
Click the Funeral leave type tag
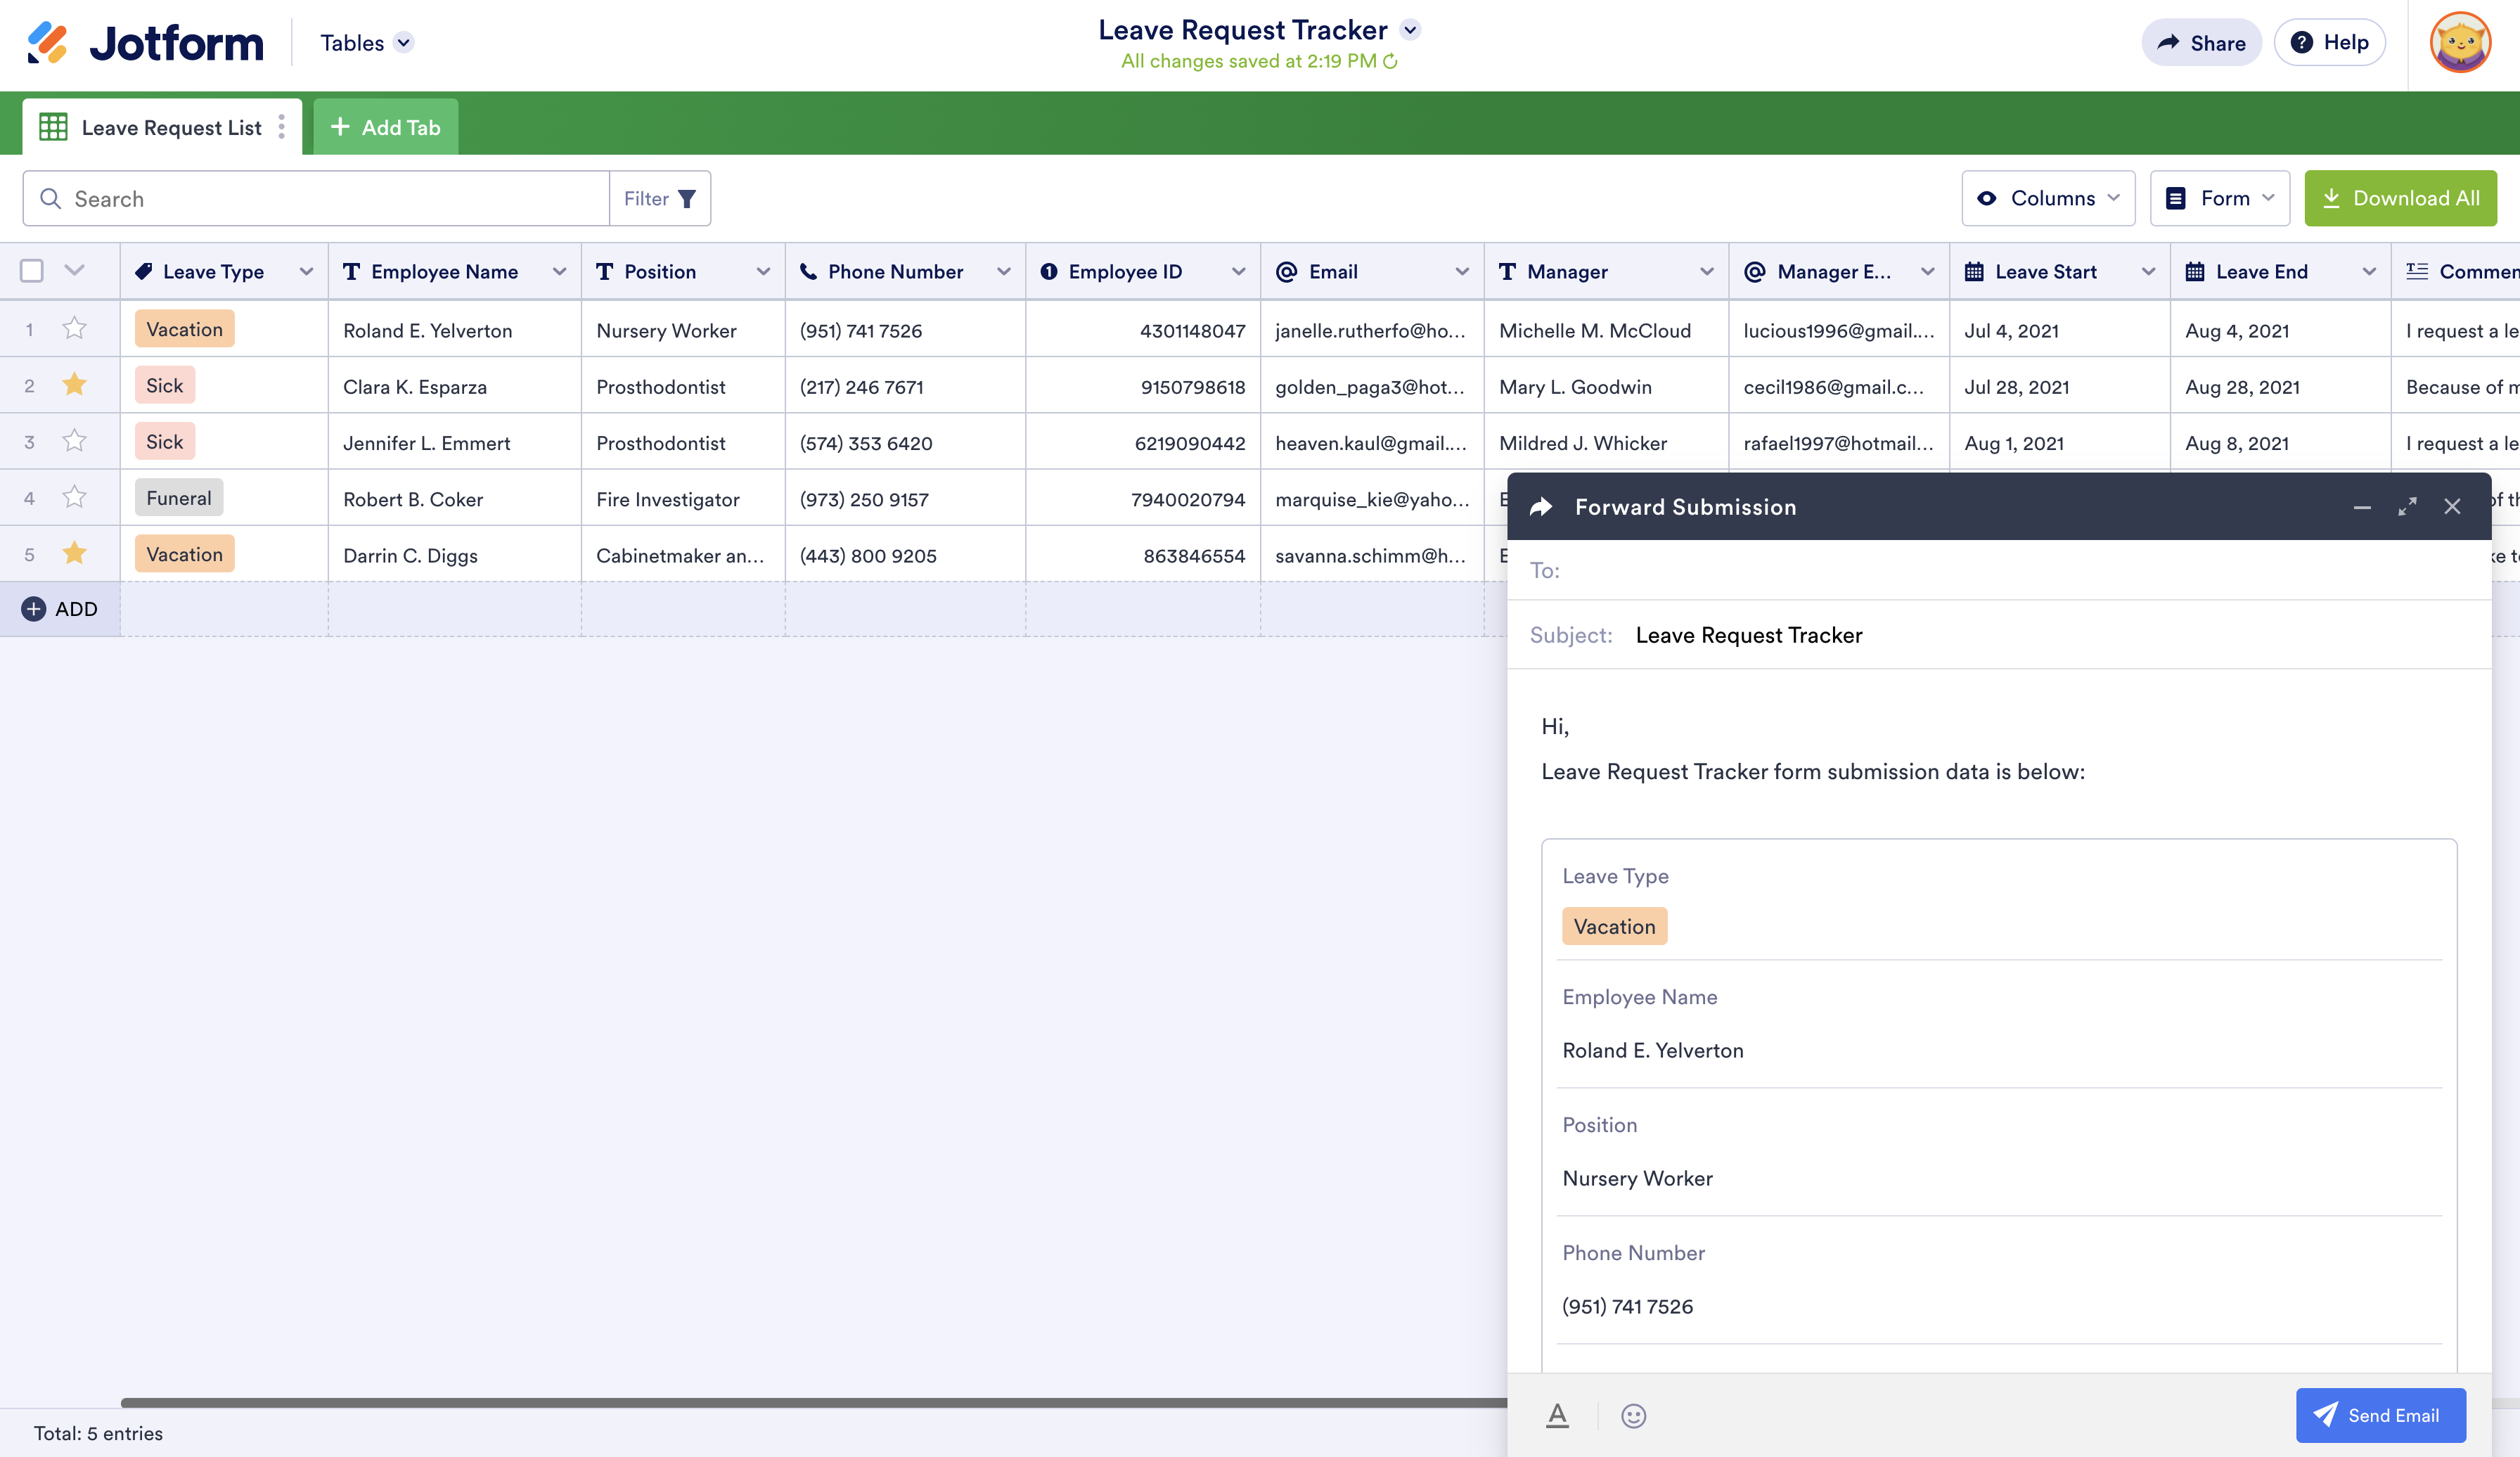179,498
